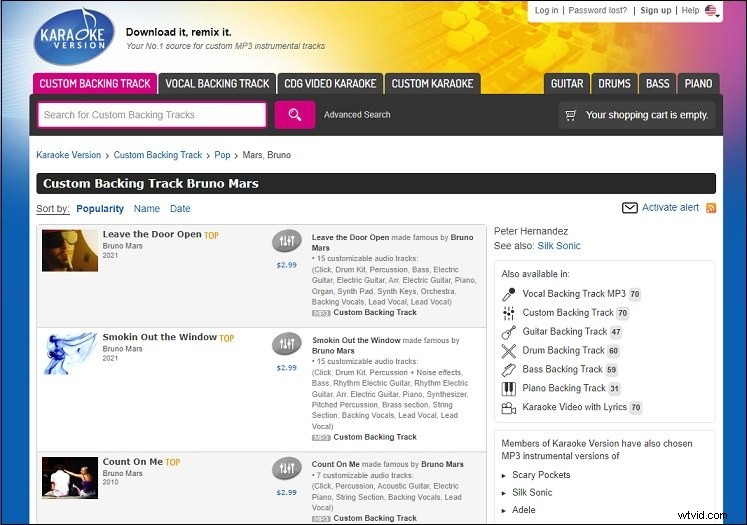The height and width of the screenshot is (525, 747).
Task: Switch to the Bass tab
Action: [x=657, y=84]
